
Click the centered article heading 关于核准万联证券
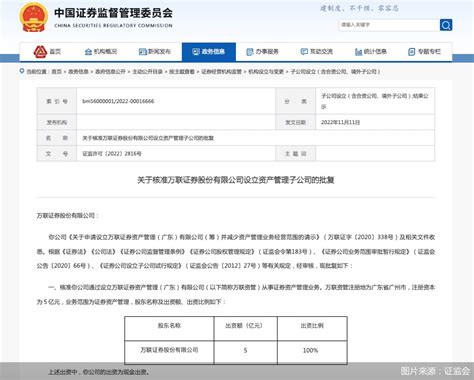coord(236,180)
